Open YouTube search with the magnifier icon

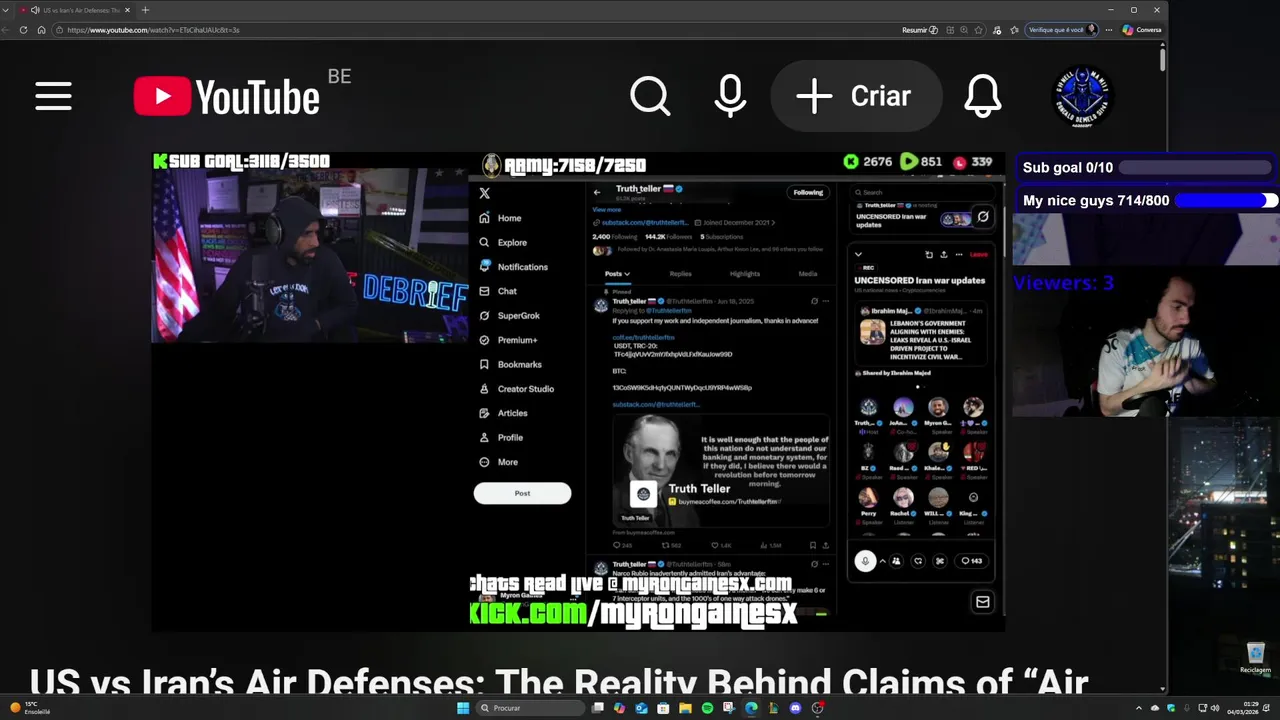pyautogui.click(x=650, y=97)
